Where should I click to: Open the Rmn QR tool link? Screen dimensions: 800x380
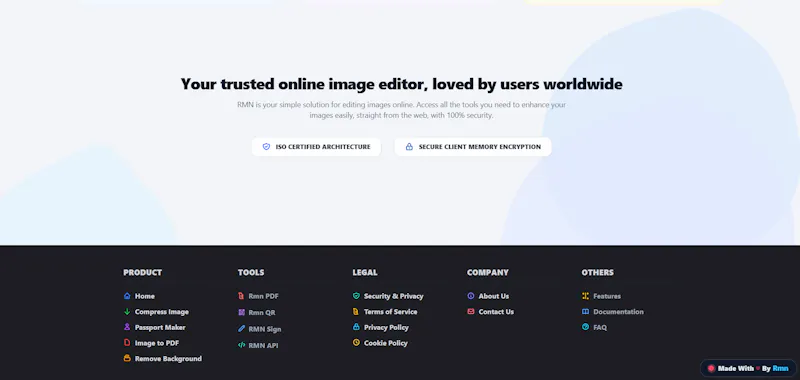click(262, 313)
